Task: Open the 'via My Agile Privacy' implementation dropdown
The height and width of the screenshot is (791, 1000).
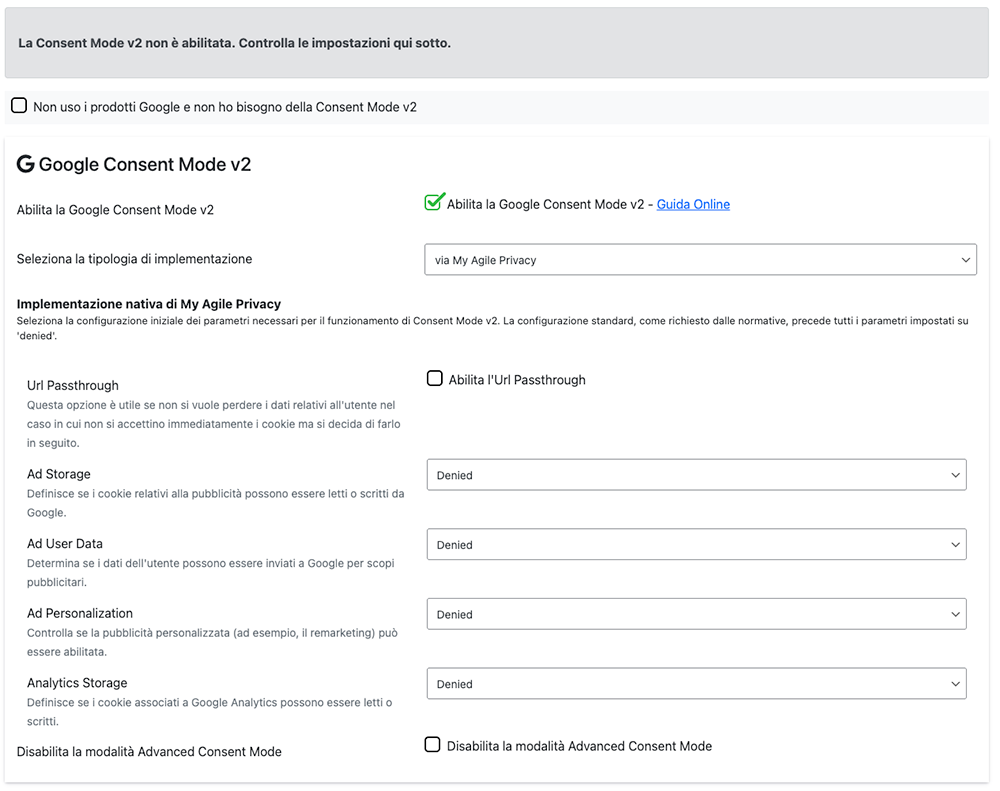Action: pos(700,260)
